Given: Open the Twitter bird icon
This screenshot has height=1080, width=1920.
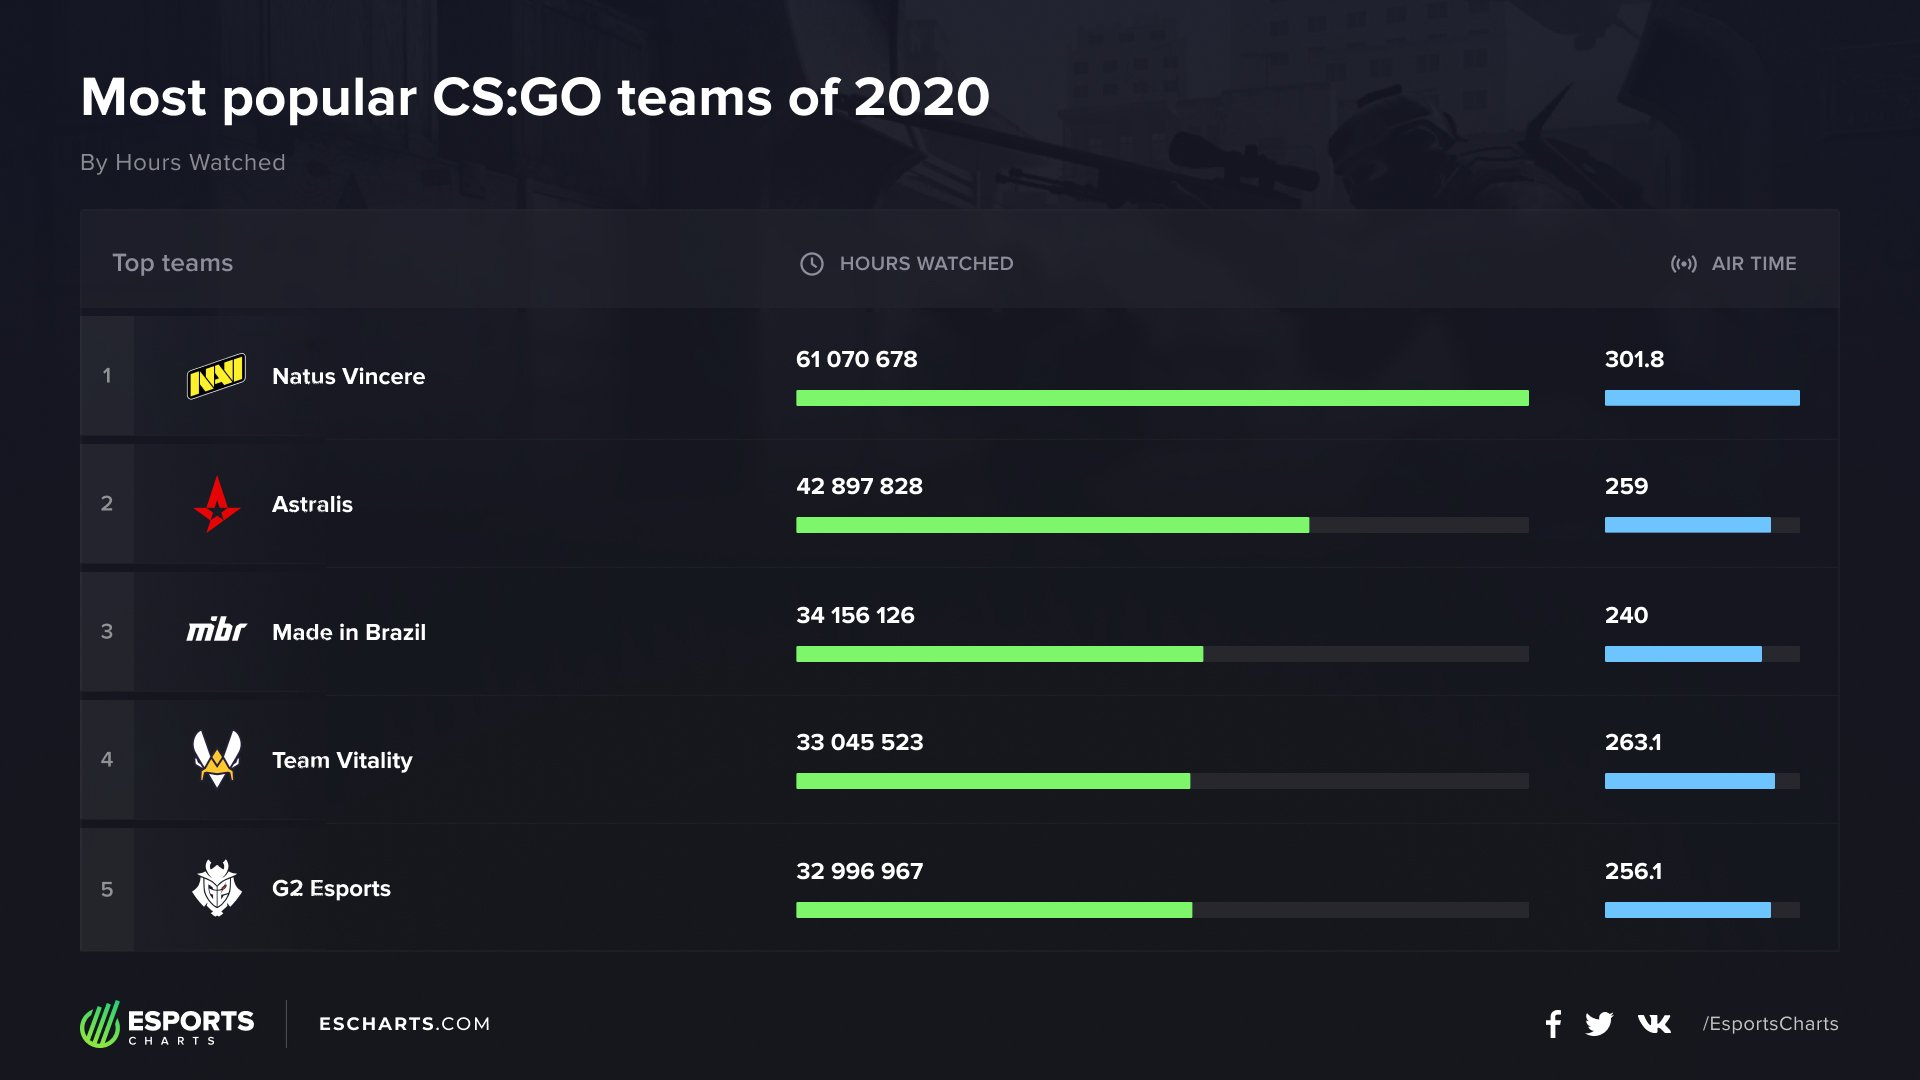Looking at the screenshot, I should [x=1599, y=1024].
